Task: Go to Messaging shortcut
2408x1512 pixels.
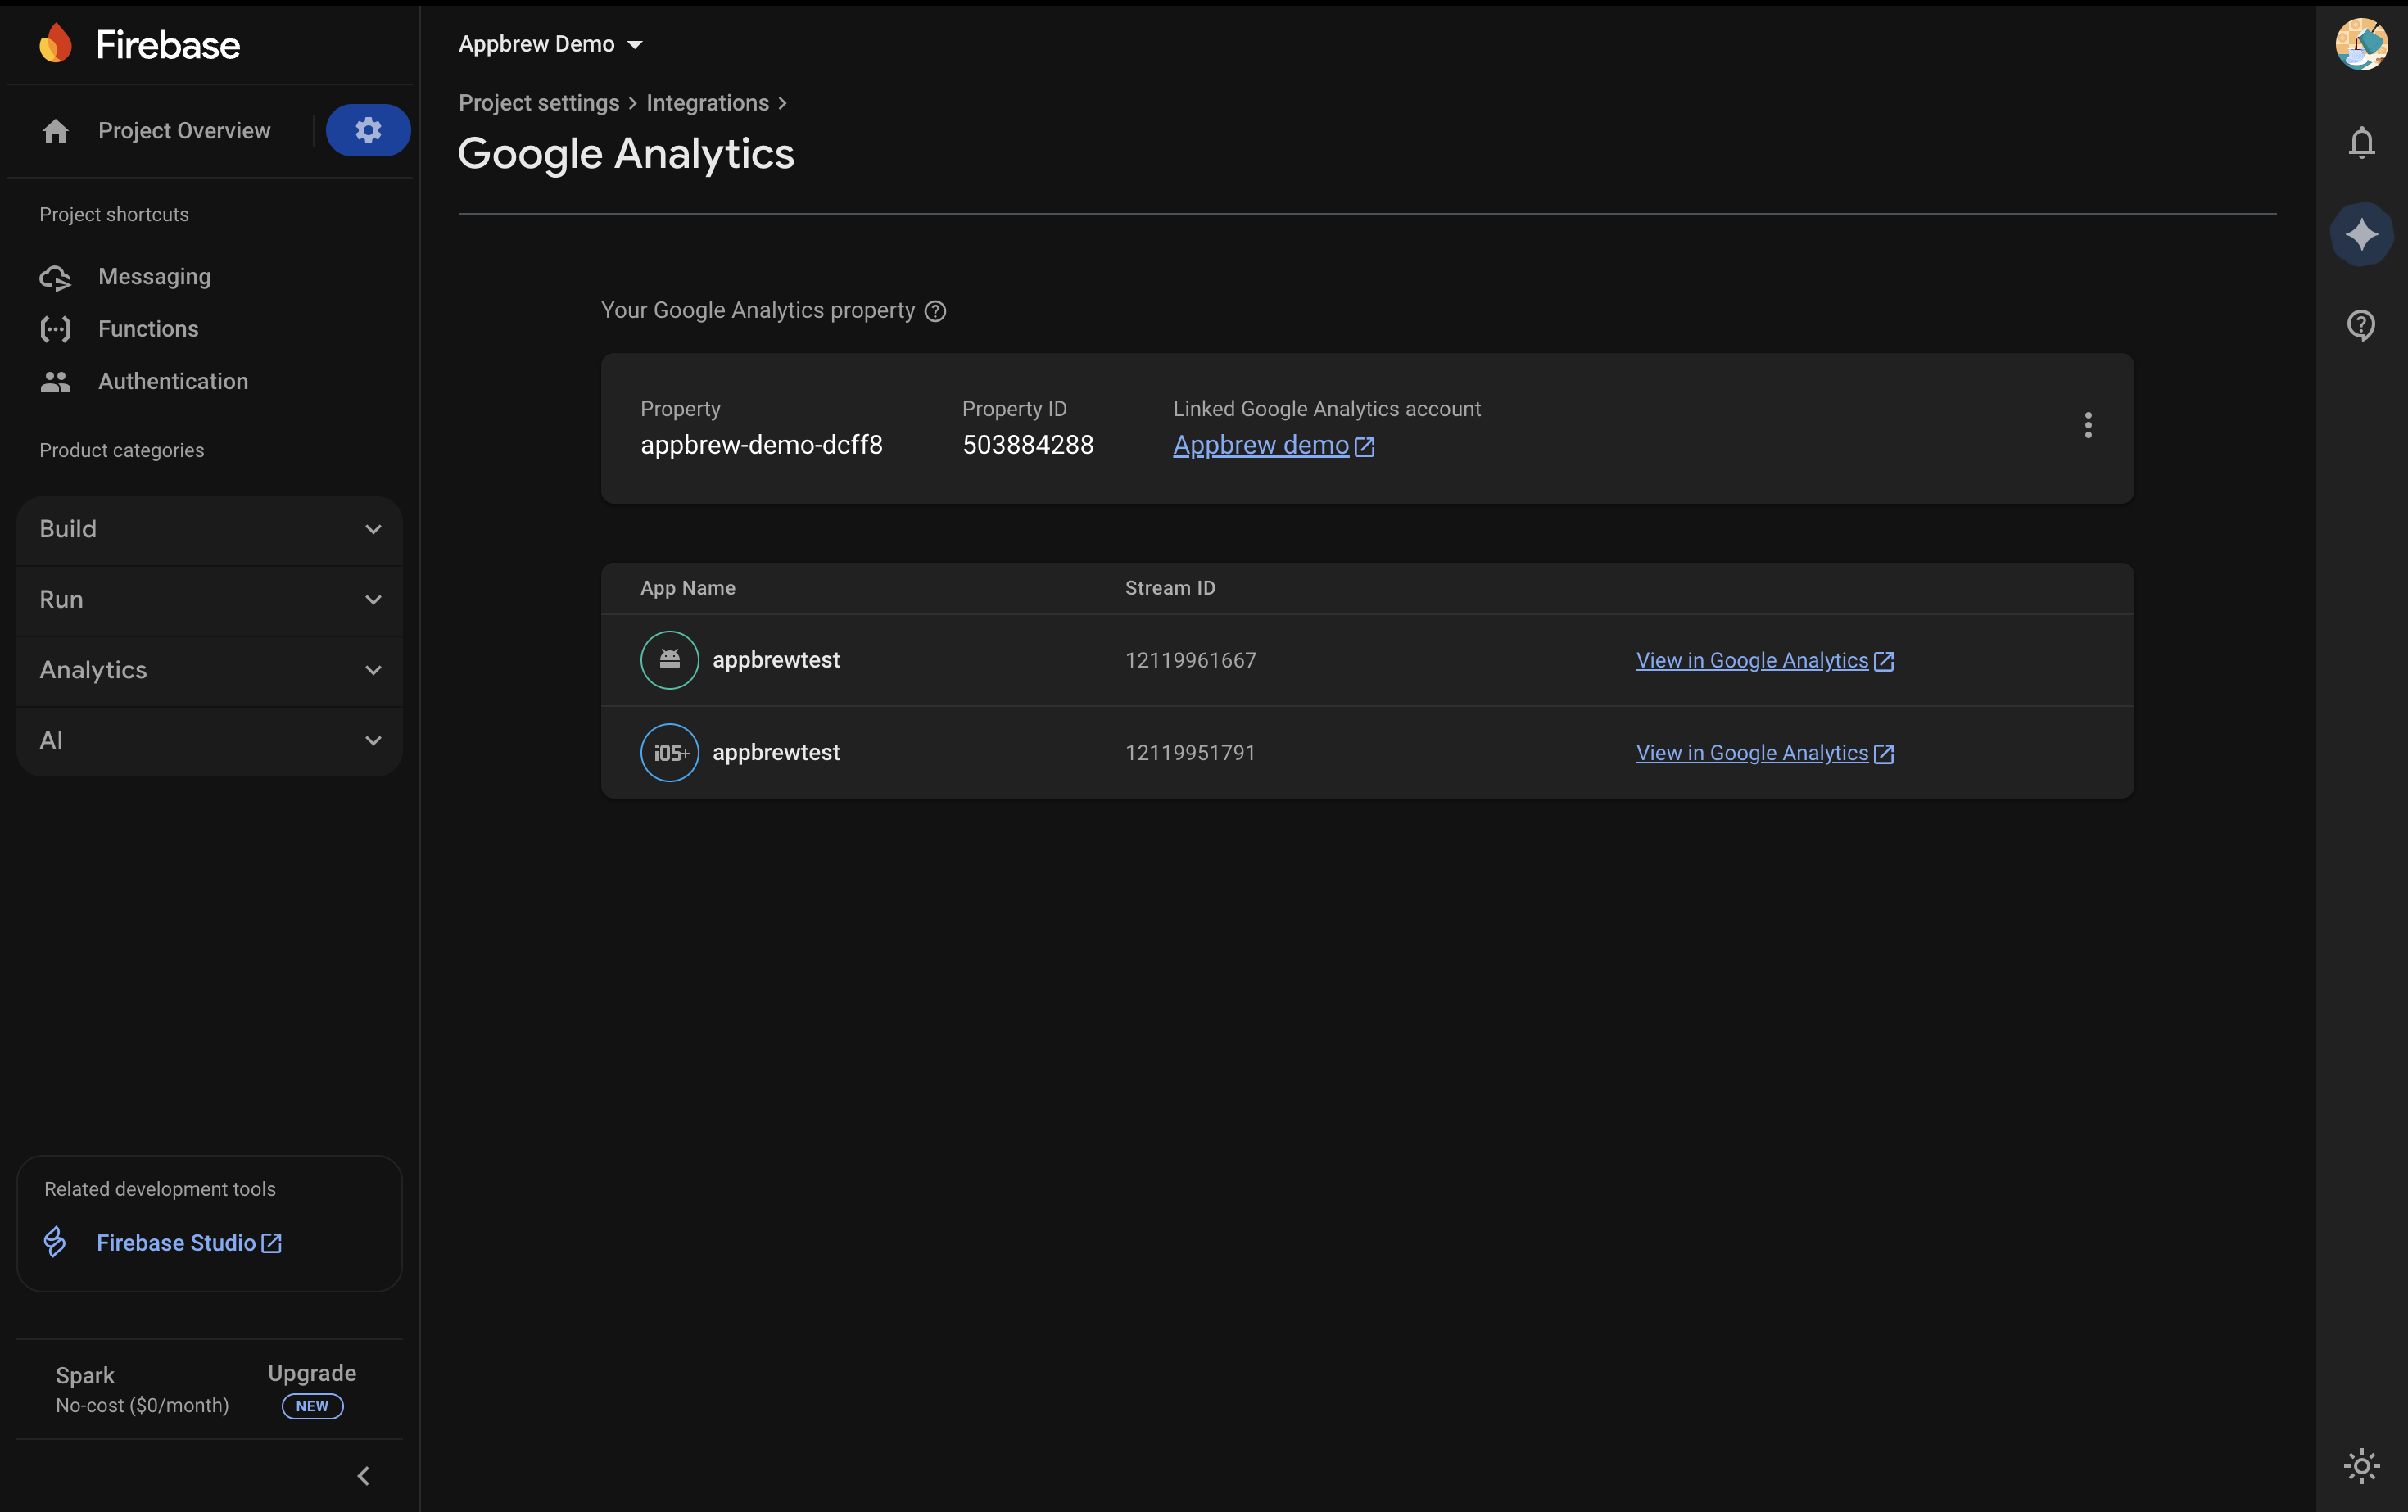Action: (154, 277)
